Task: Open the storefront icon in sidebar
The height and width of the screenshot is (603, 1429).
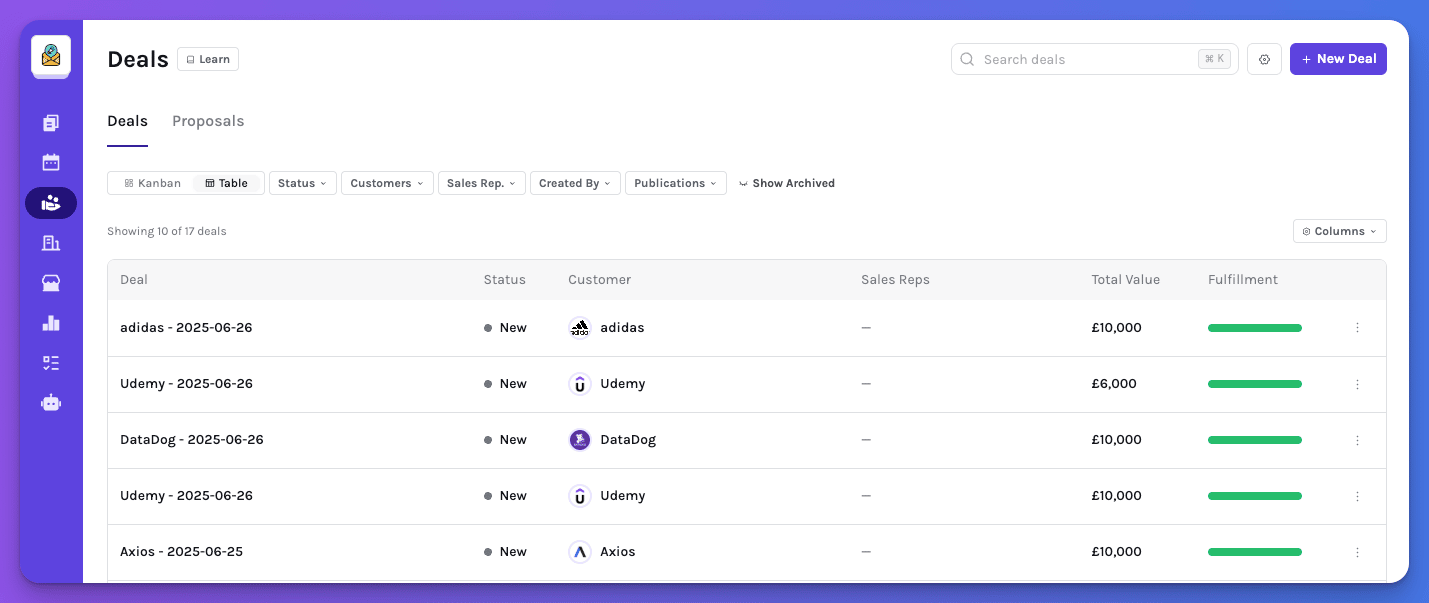Action: point(51,283)
